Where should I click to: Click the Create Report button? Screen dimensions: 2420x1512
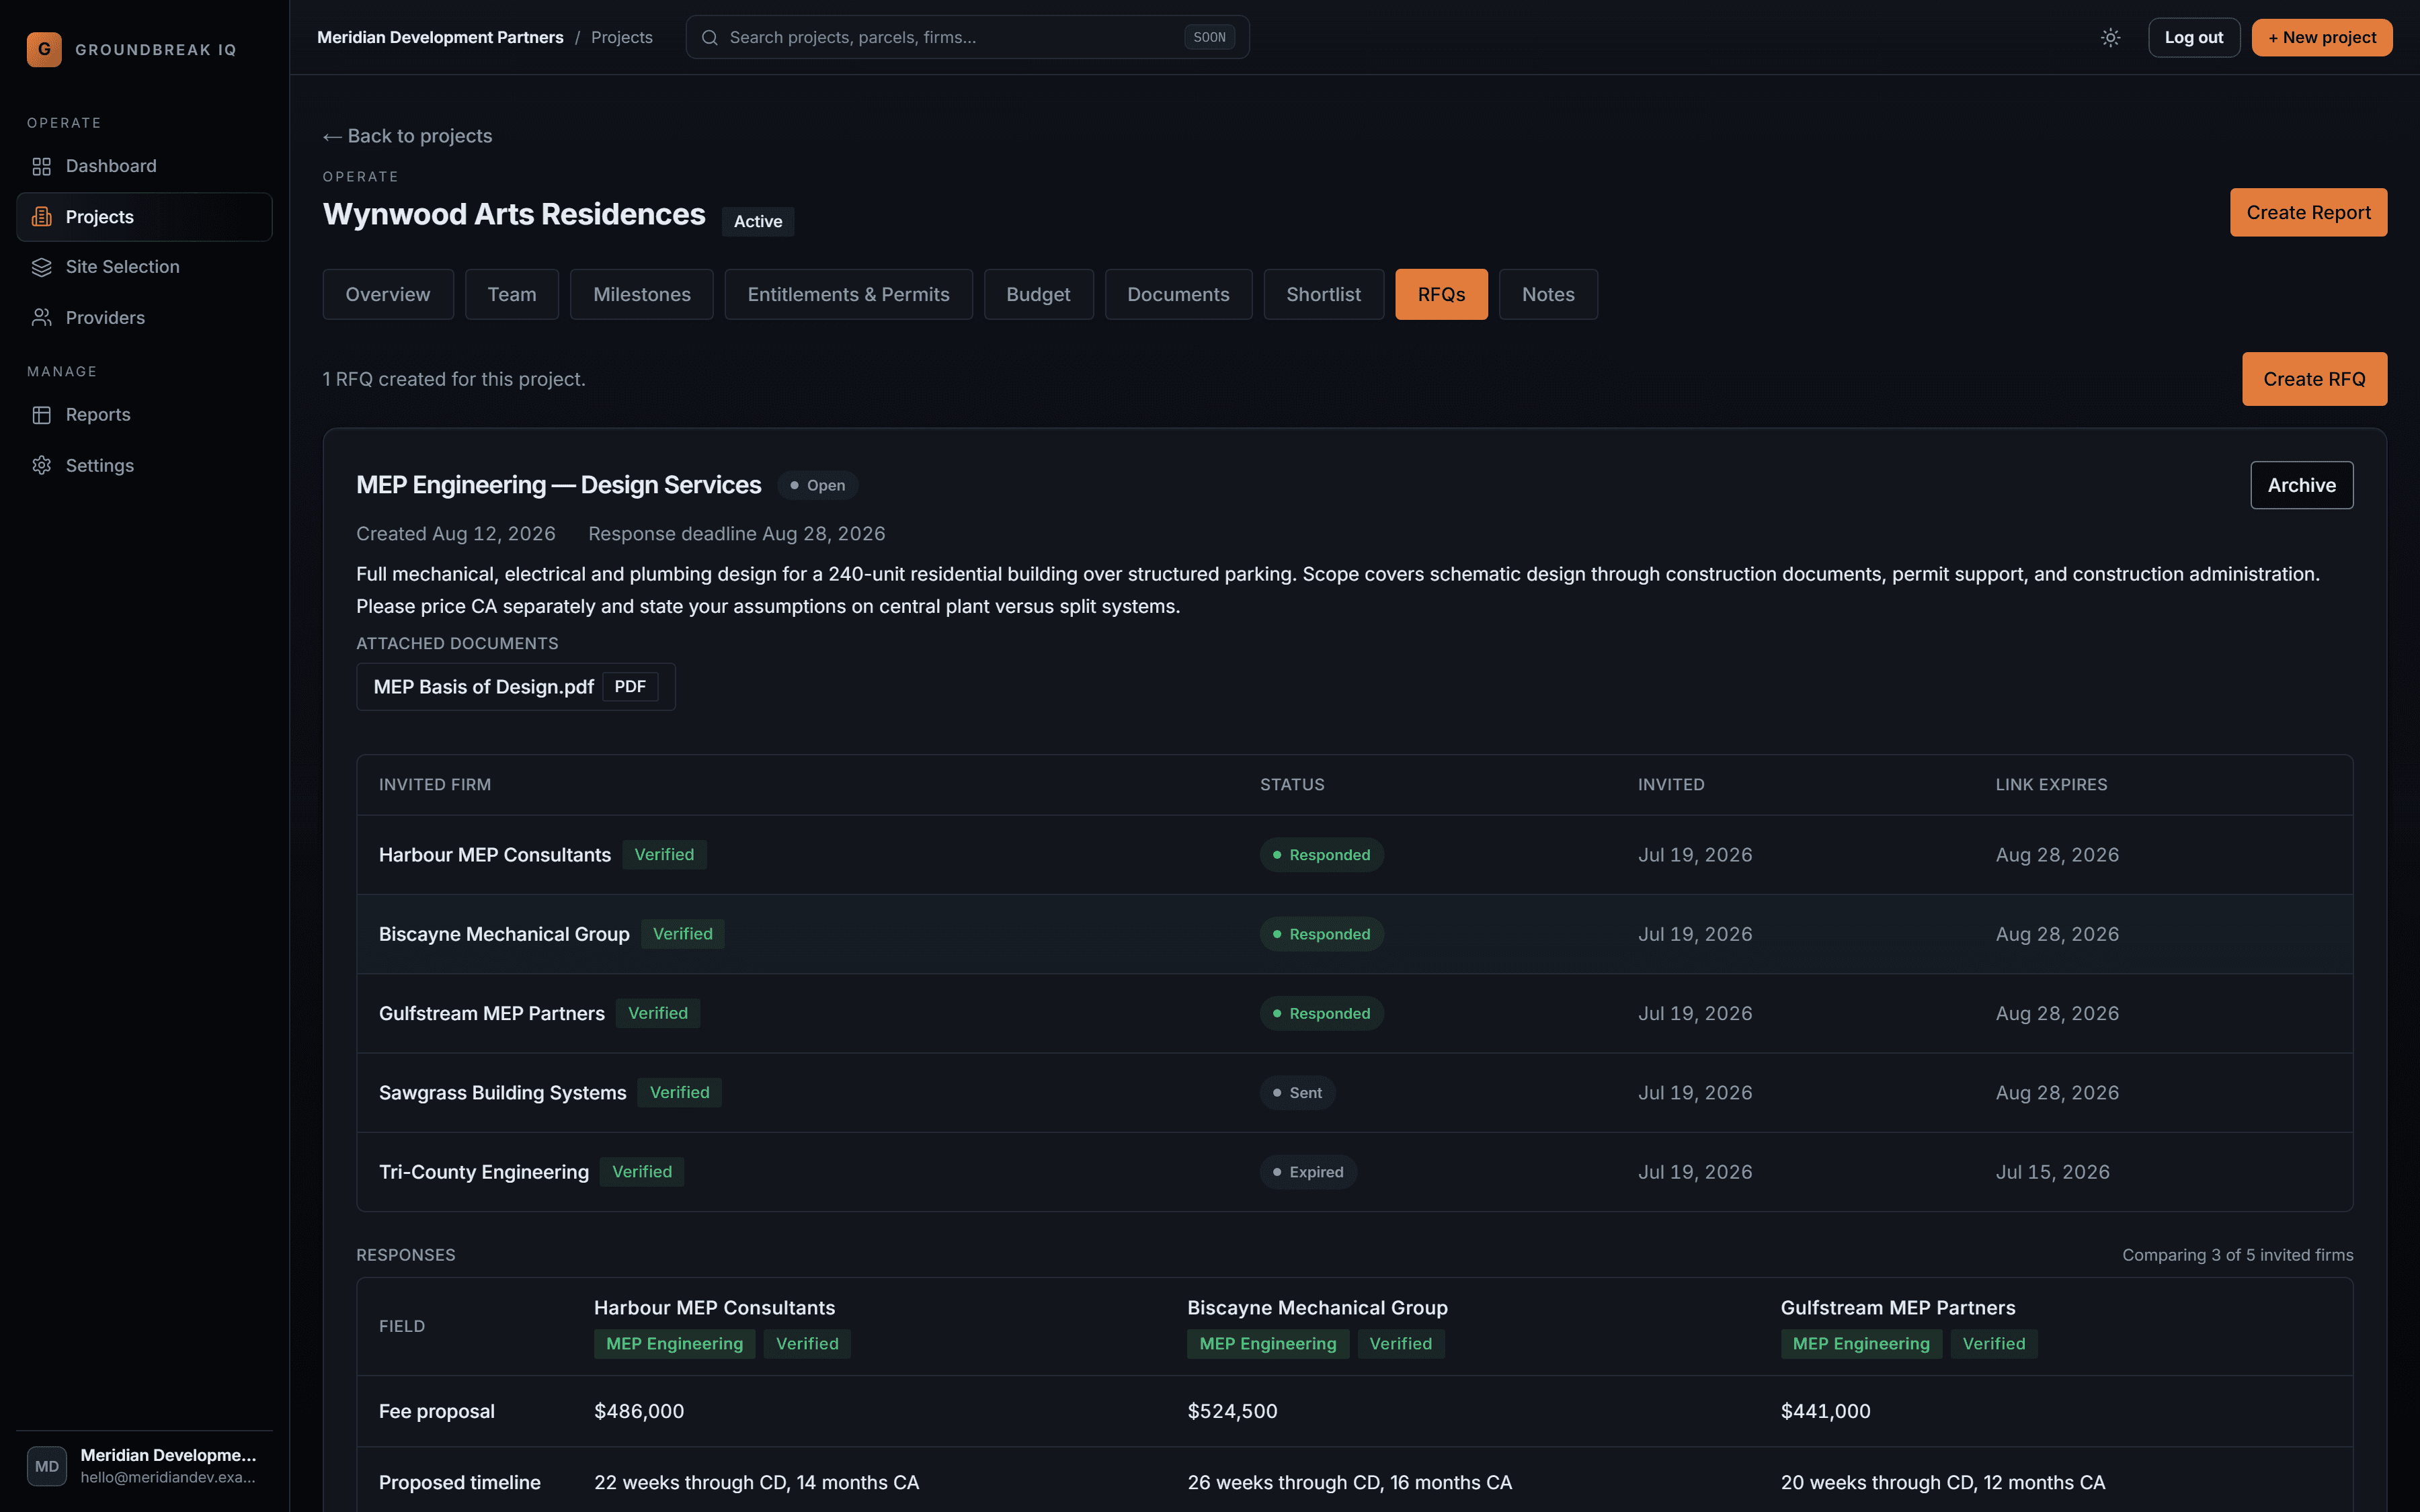[2308, 213]
